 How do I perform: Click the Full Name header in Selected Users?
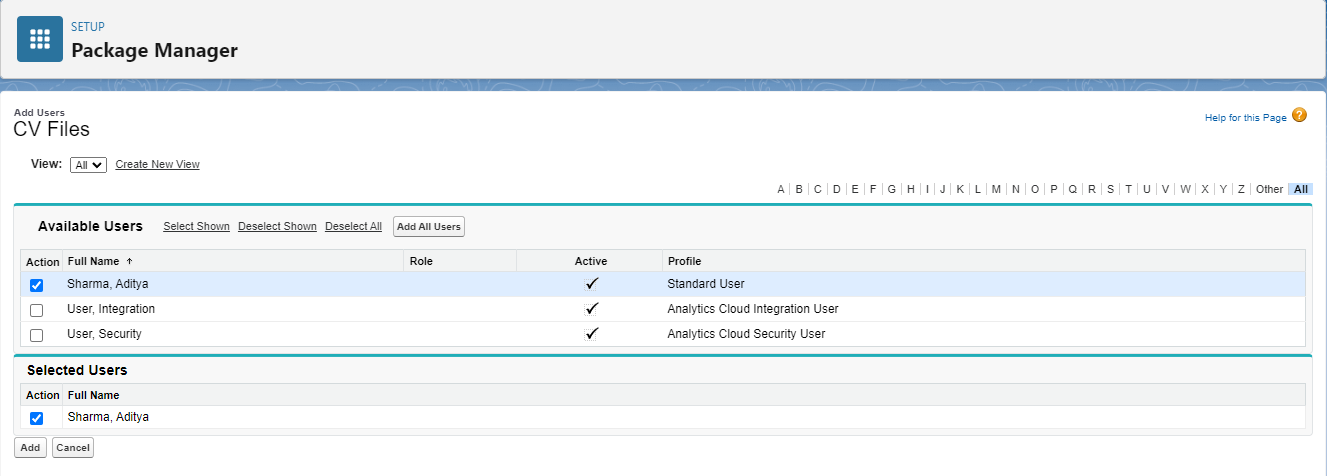tap(93, 395)
